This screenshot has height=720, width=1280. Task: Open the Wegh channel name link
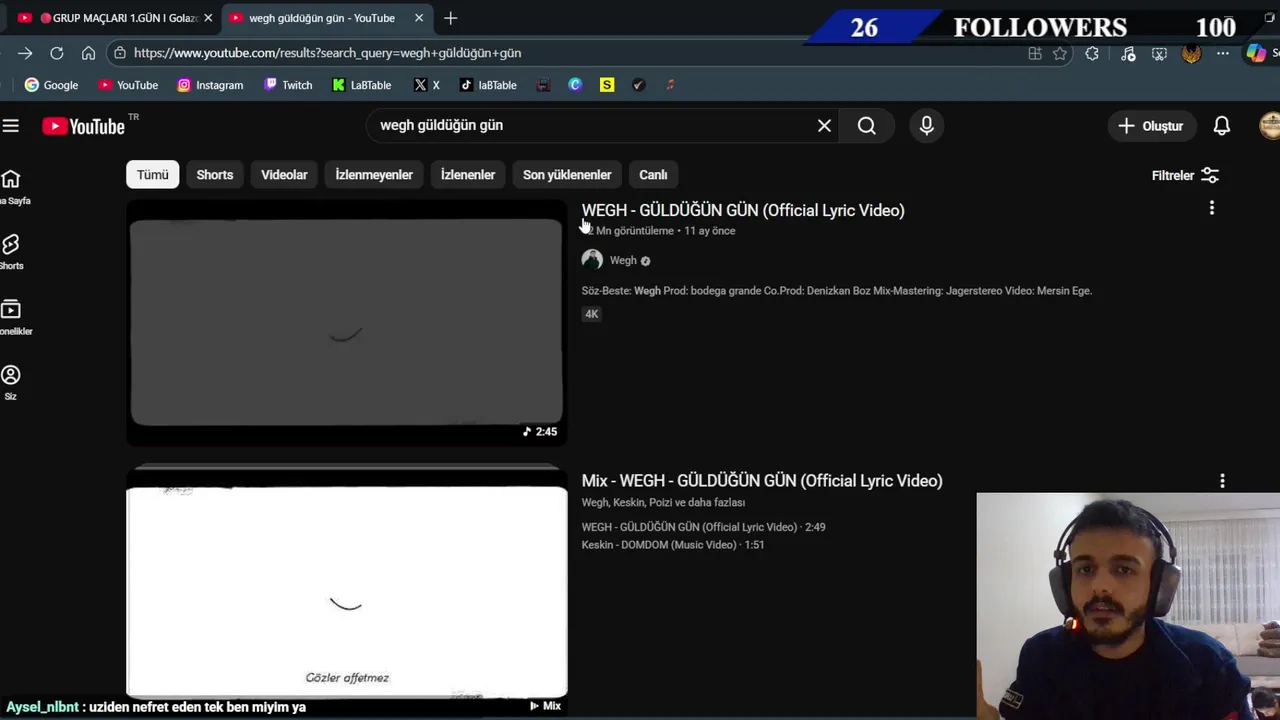point(623,260)
